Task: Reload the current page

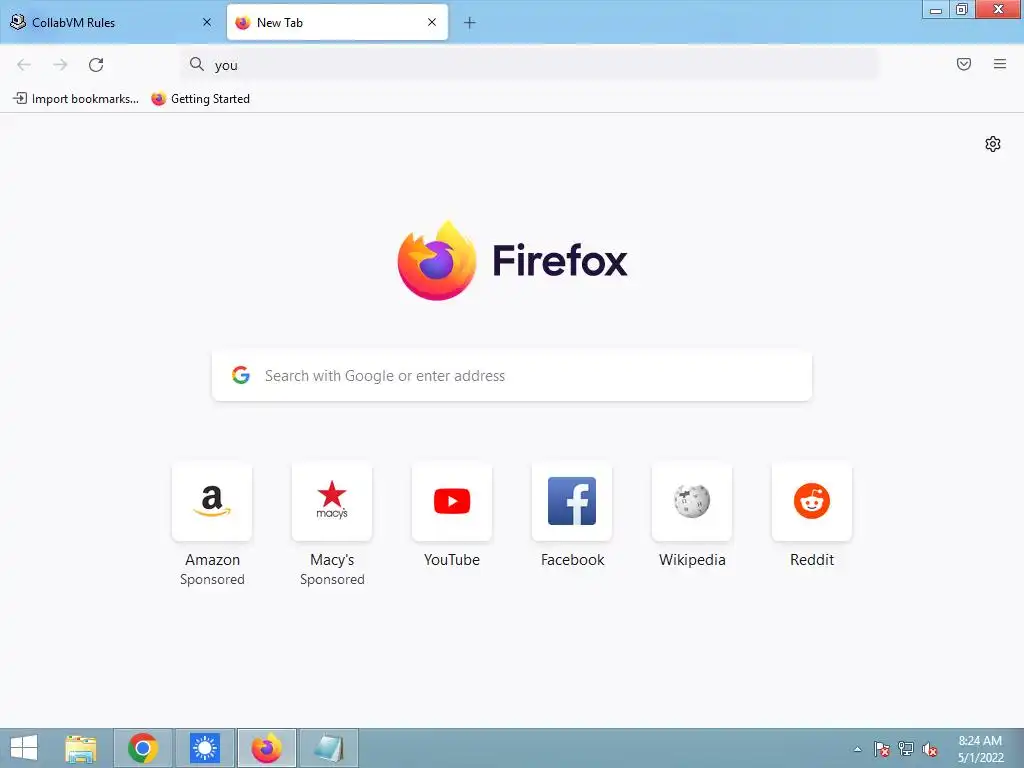Action: [96, 65]
